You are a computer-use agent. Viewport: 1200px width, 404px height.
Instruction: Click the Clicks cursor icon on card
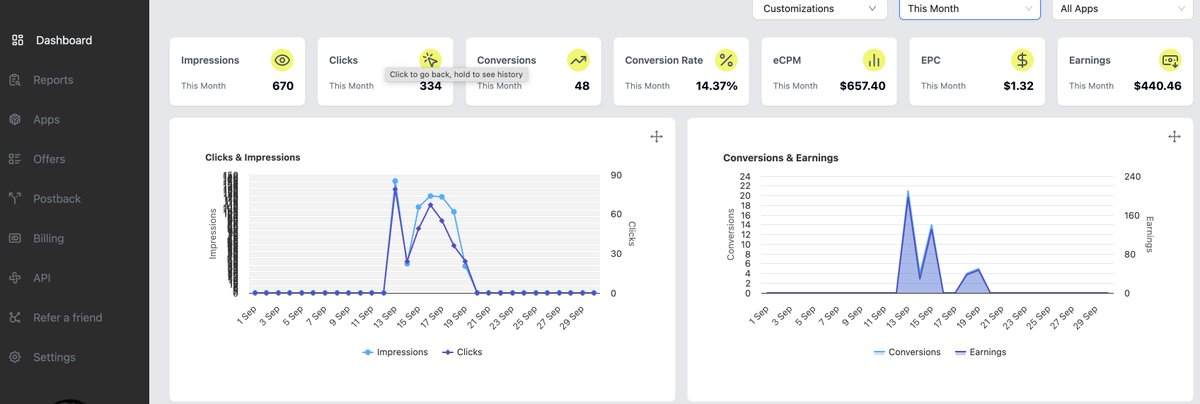coord(430,60)
